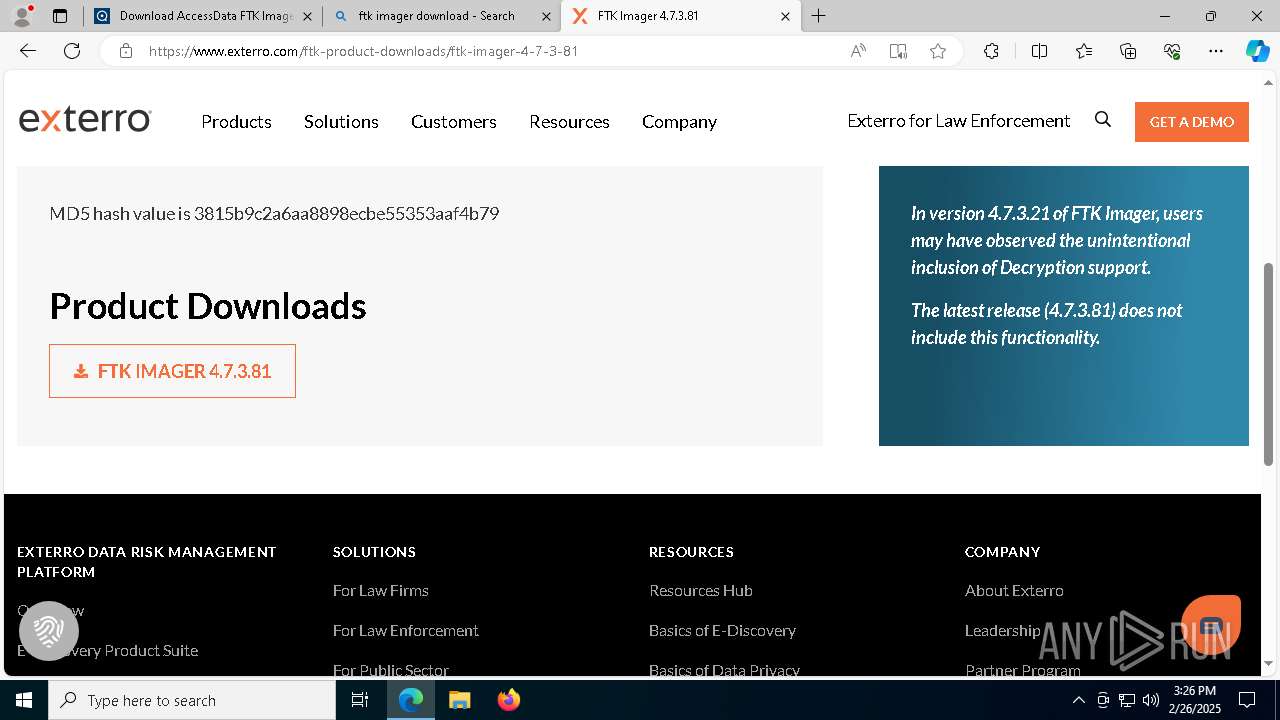Close the Download AccessData FTK Imager tab

click(x=307, y=16)
